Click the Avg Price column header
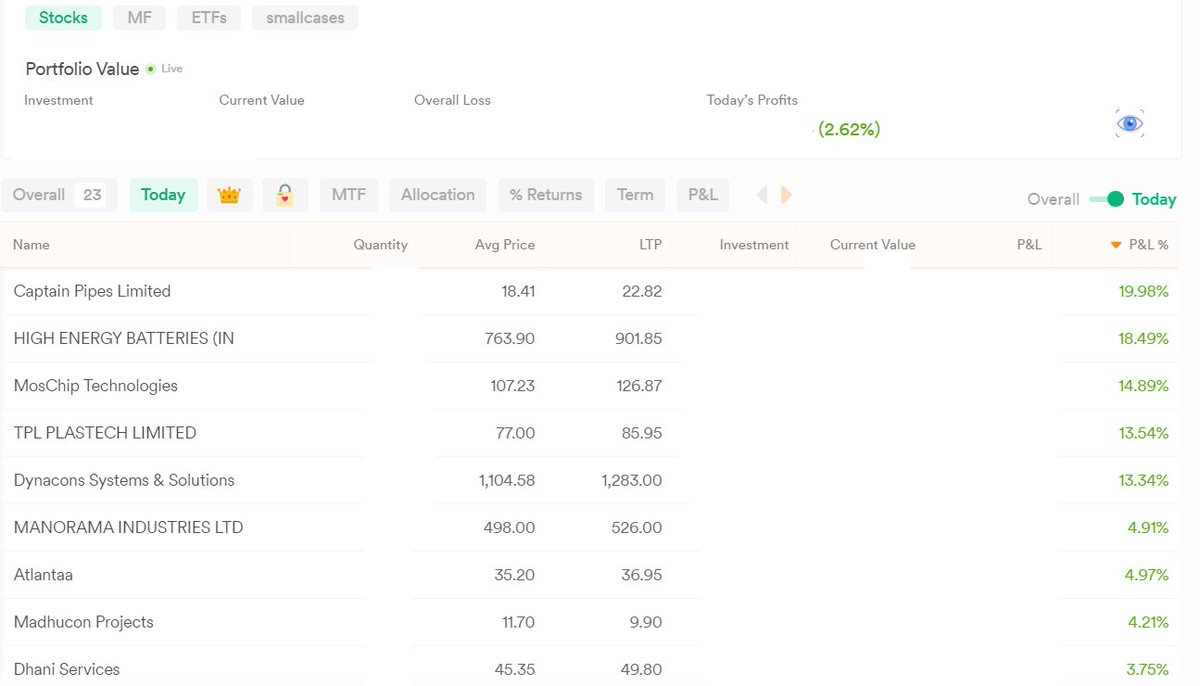The width and height of the screenshot is (1200, 686). click(x=505, y=245)
